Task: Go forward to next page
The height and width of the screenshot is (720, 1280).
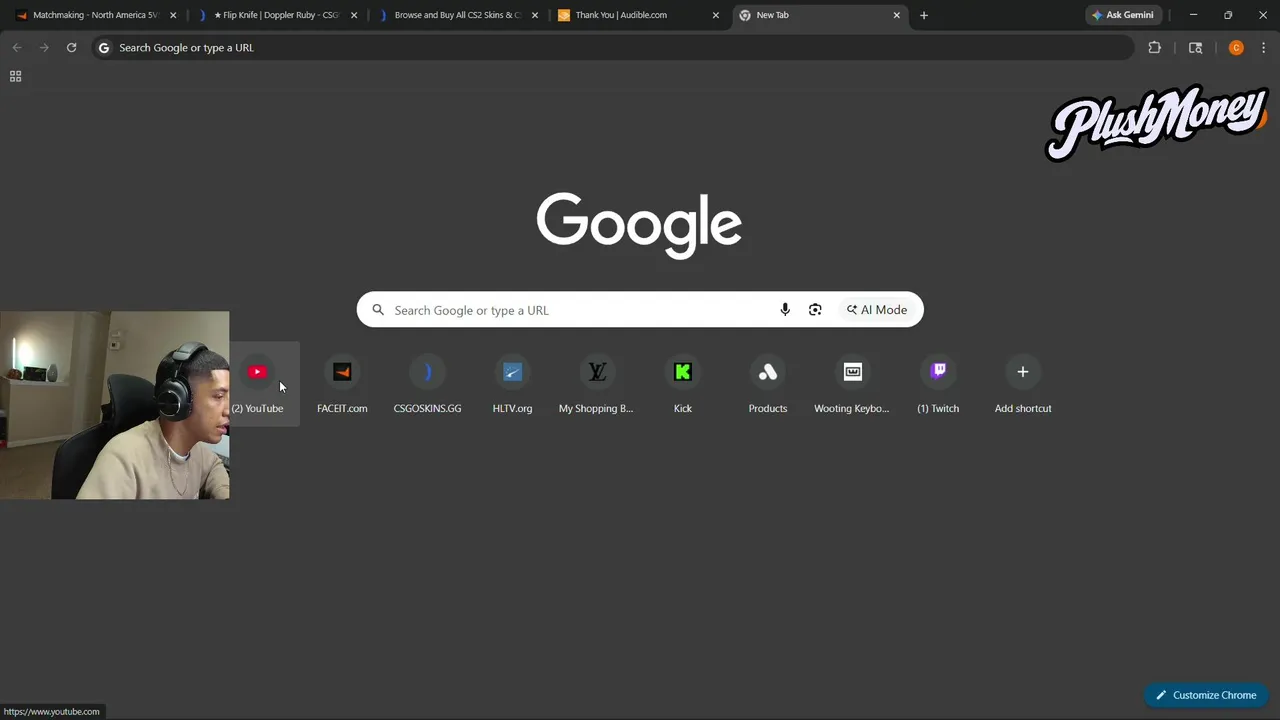Action: pos(44,48)
